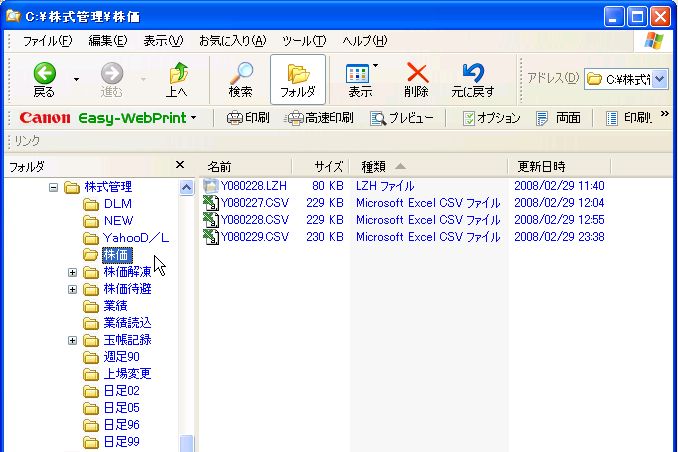678x452 pixels.
Task: Open Canon Preview (プレビュー) icon
Action: [378, 118]
